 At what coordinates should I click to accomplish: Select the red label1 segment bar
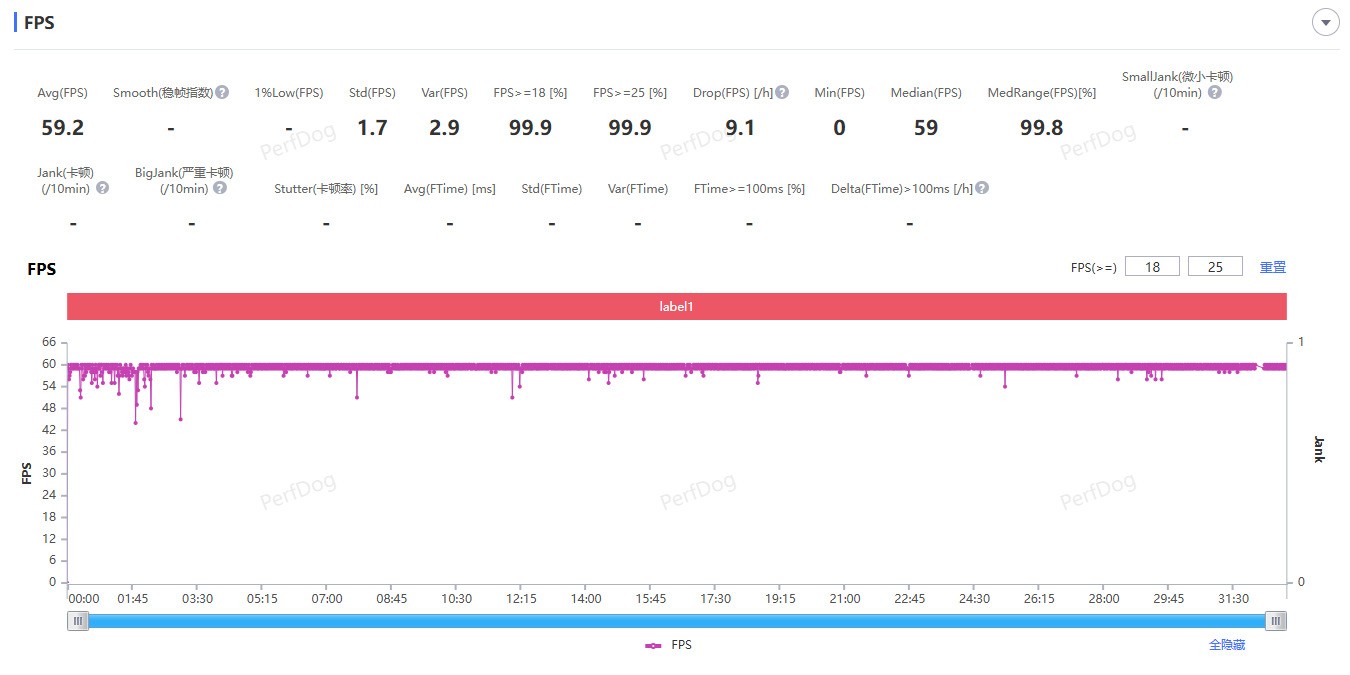676,306
